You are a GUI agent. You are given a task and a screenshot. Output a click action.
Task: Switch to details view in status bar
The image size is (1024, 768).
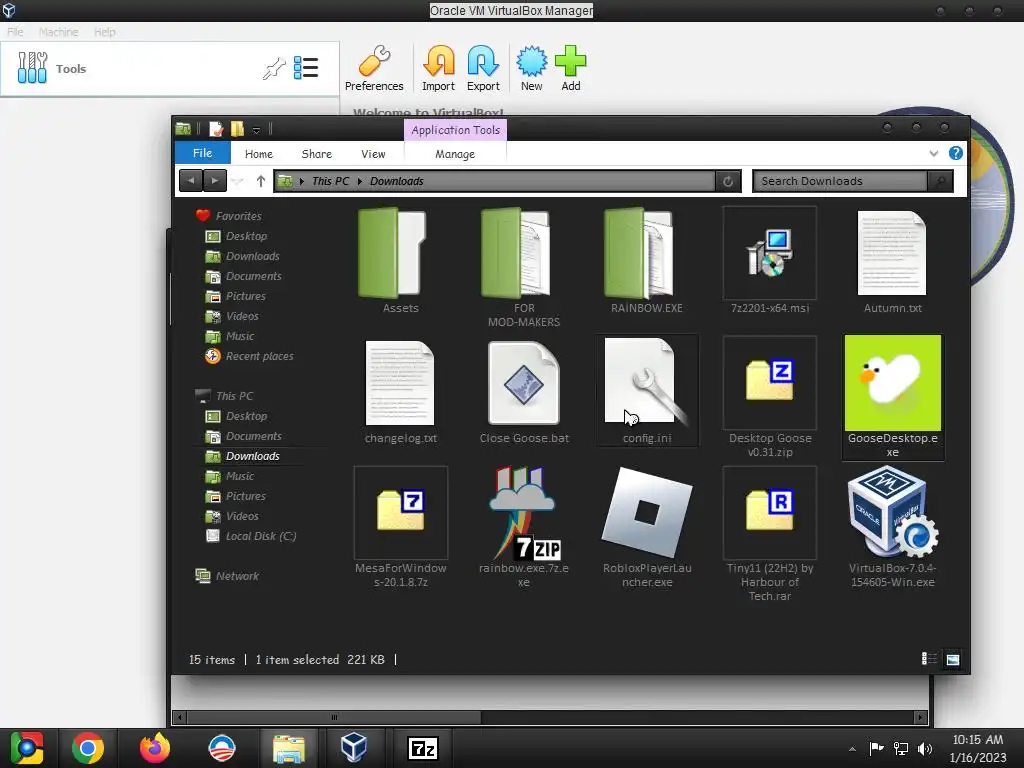pyautogui.click(x=928, y=659)
